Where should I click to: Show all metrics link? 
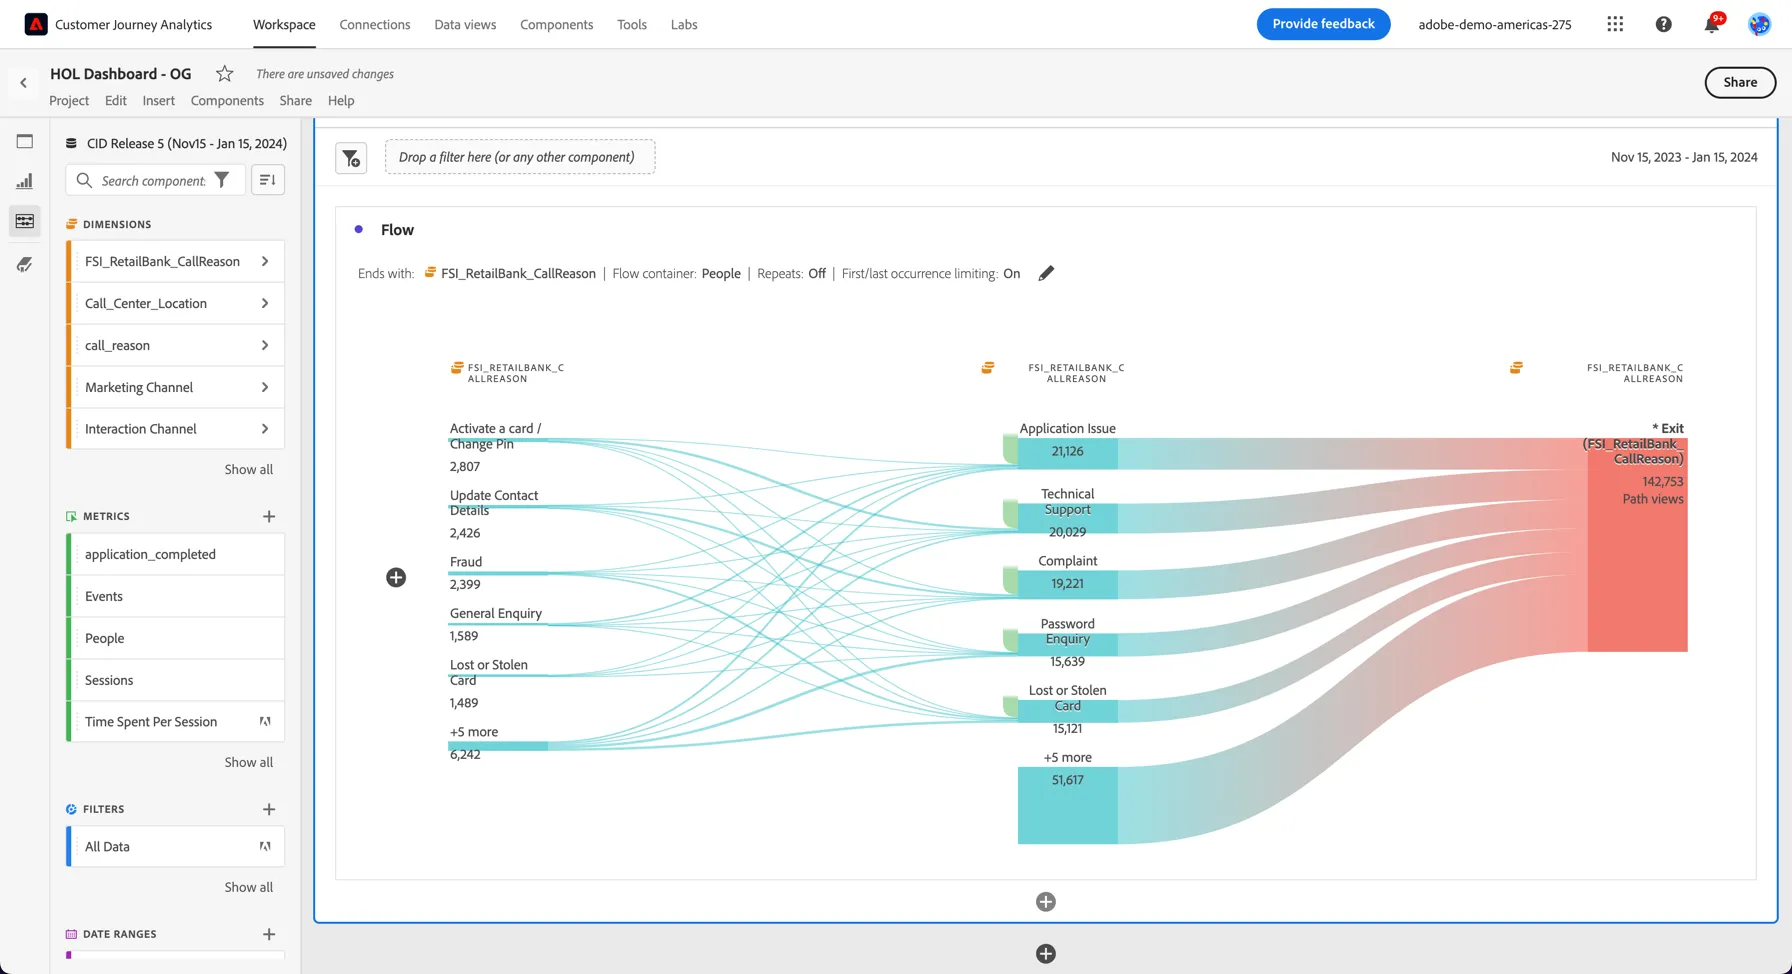pos(248,762)
